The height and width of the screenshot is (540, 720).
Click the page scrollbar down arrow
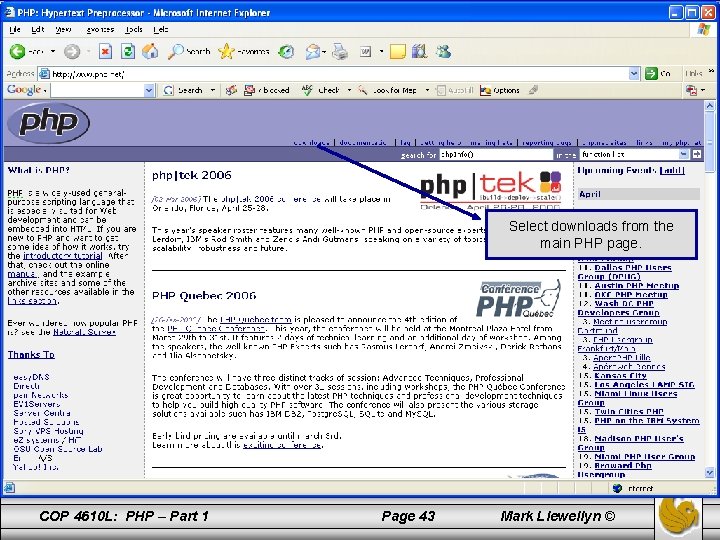coord(709,472)
